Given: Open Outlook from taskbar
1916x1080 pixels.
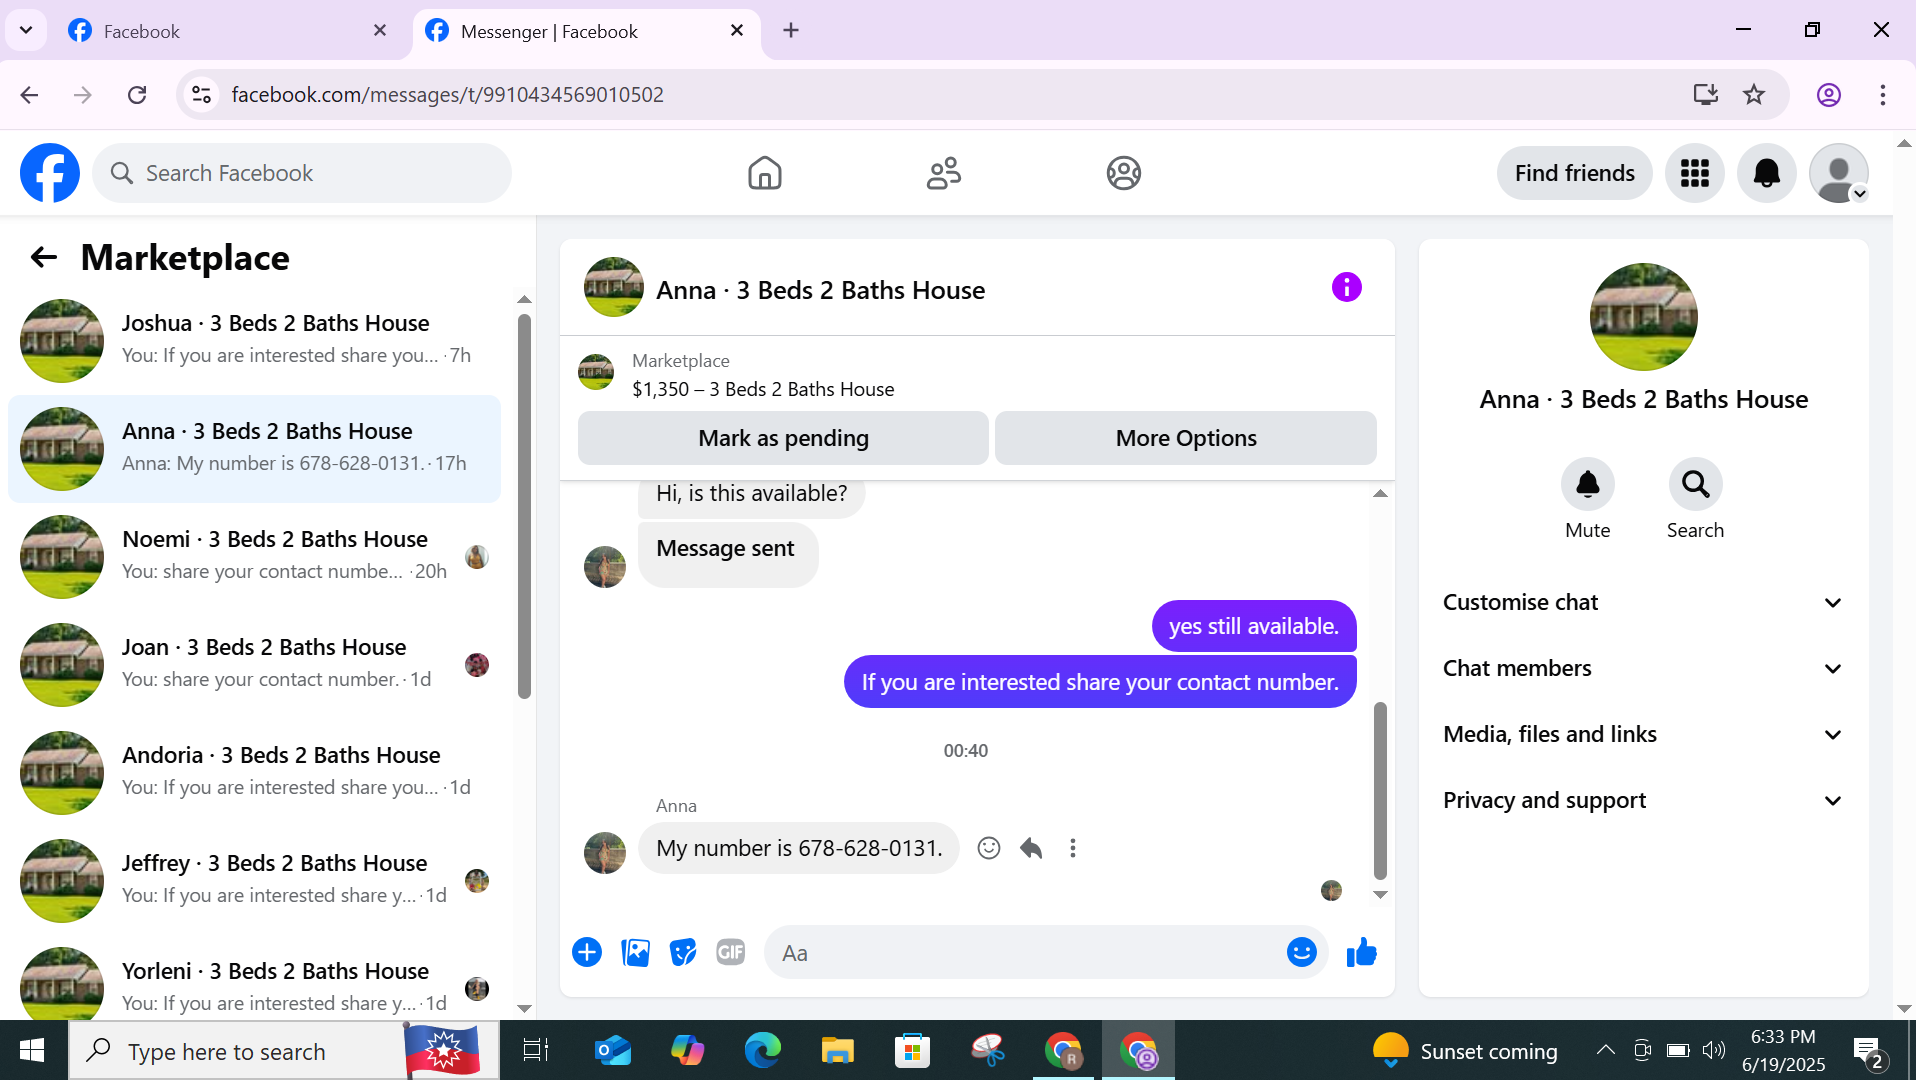Looking at the screenshot, I should (x=612, y=1050).
